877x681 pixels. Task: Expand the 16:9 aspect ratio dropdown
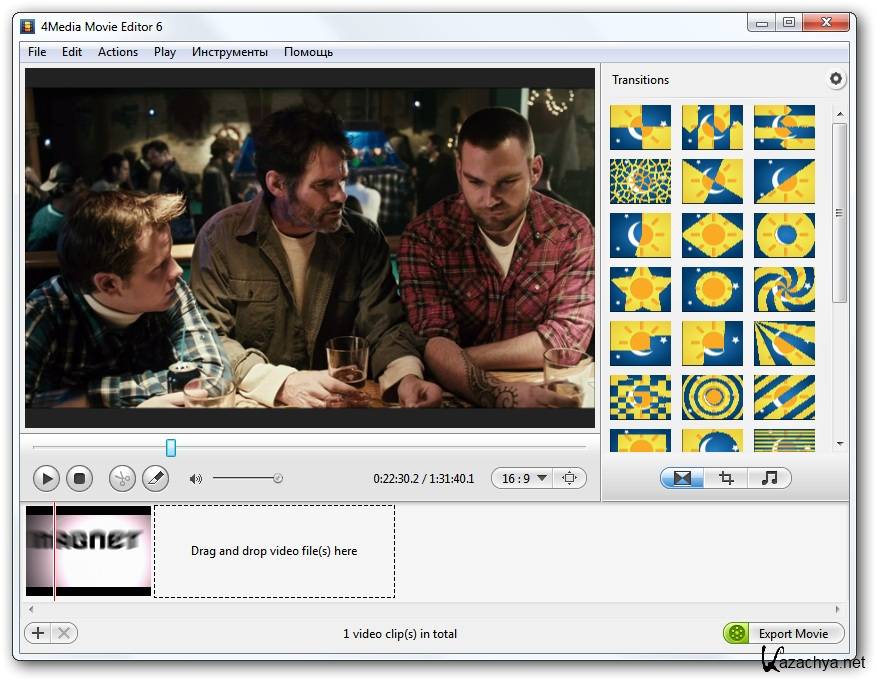pos(524,478)
